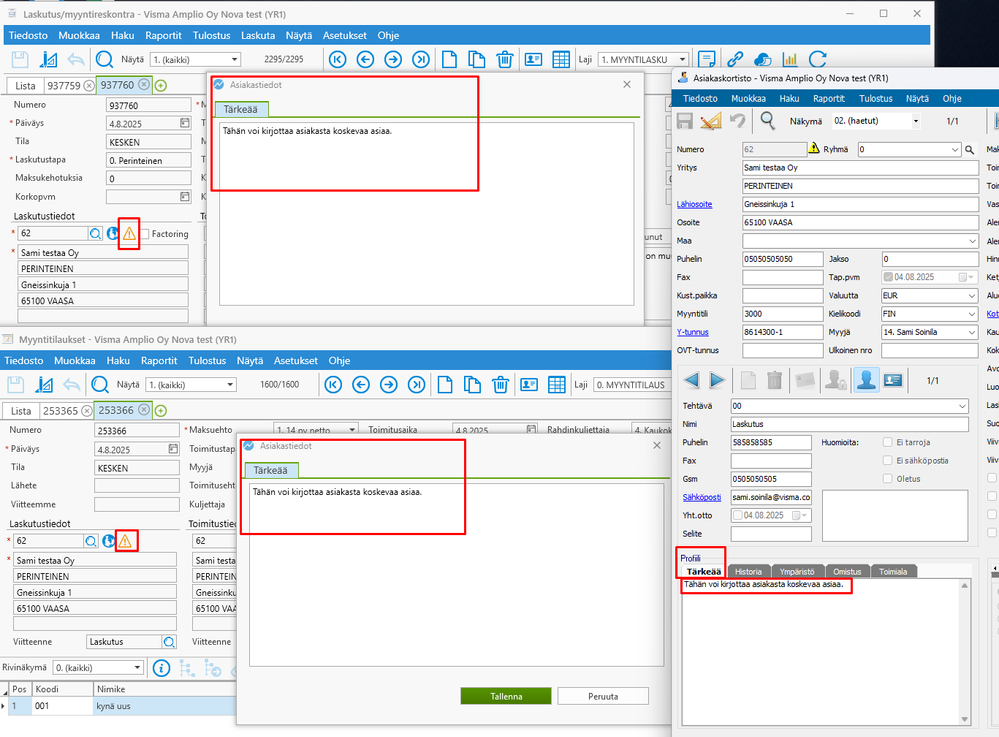Click save icon in Laskutus window toolbar

tap(20, 60)
